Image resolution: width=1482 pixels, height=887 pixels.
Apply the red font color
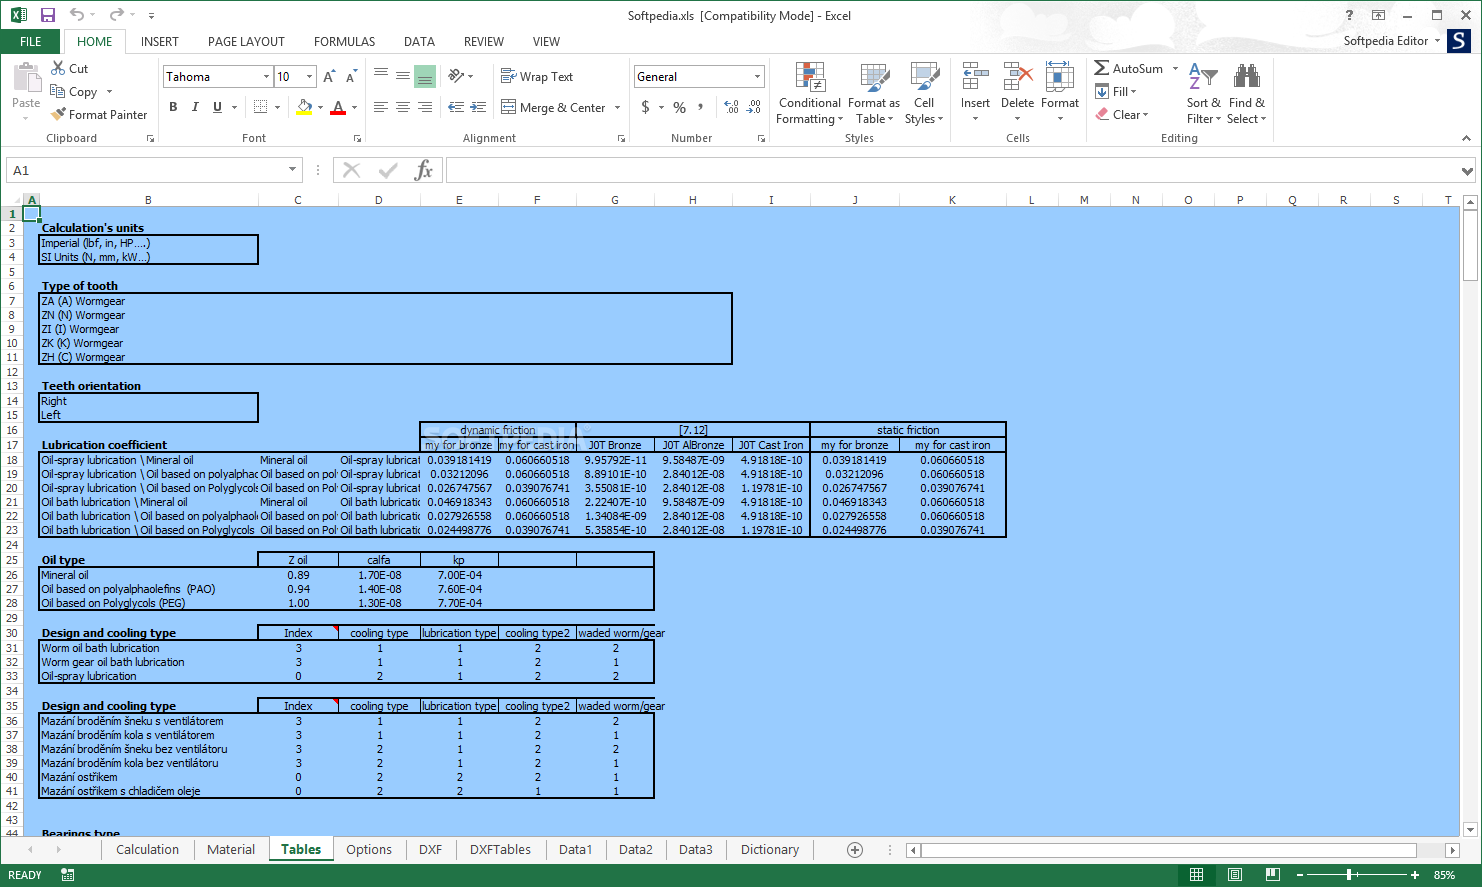[x=338, y=106]
